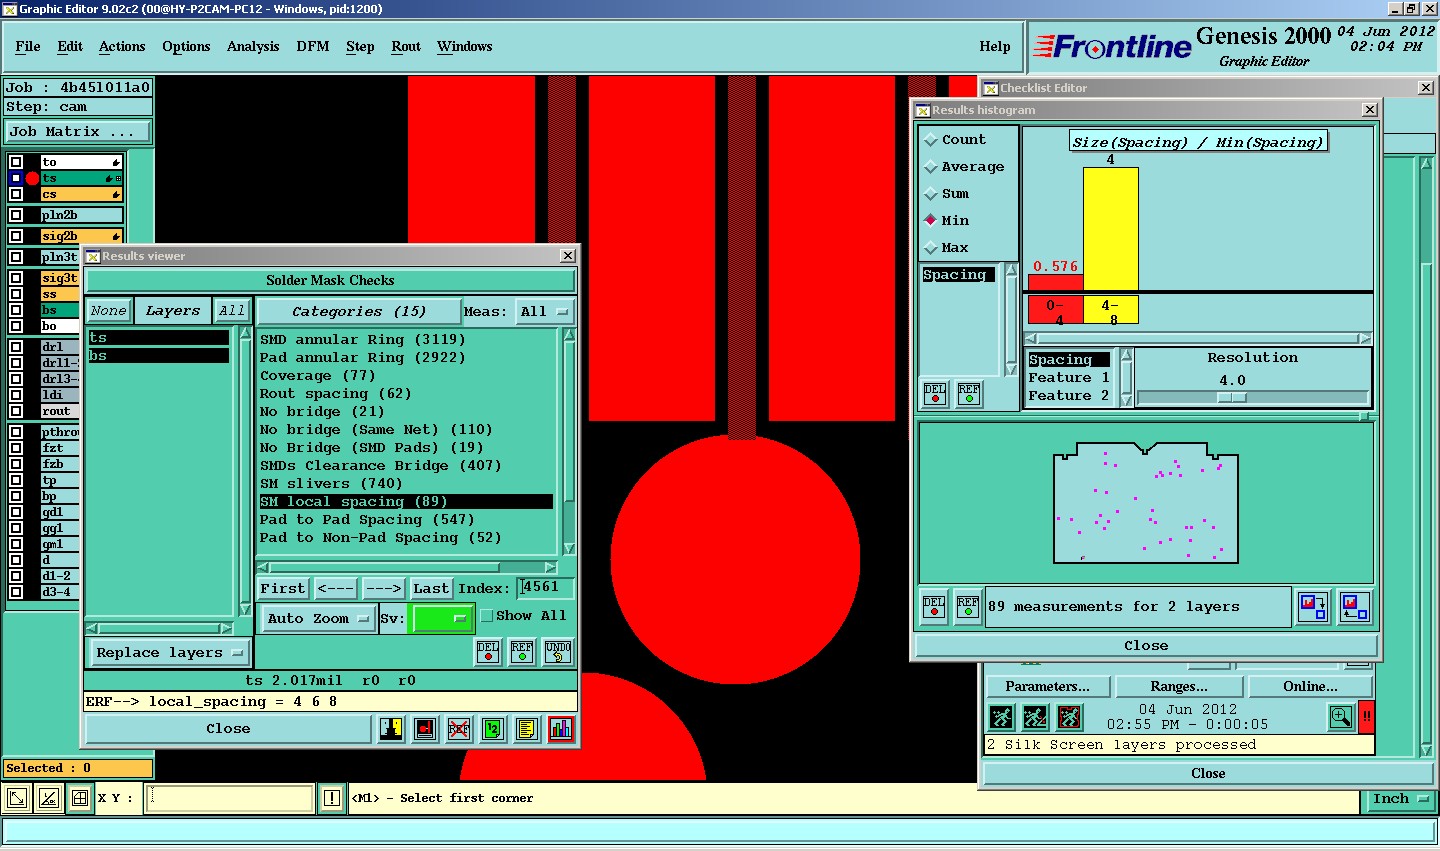Click Ranges... in Checklist Editor
Screen dimensions: 1440x851
click(1179, 686)
